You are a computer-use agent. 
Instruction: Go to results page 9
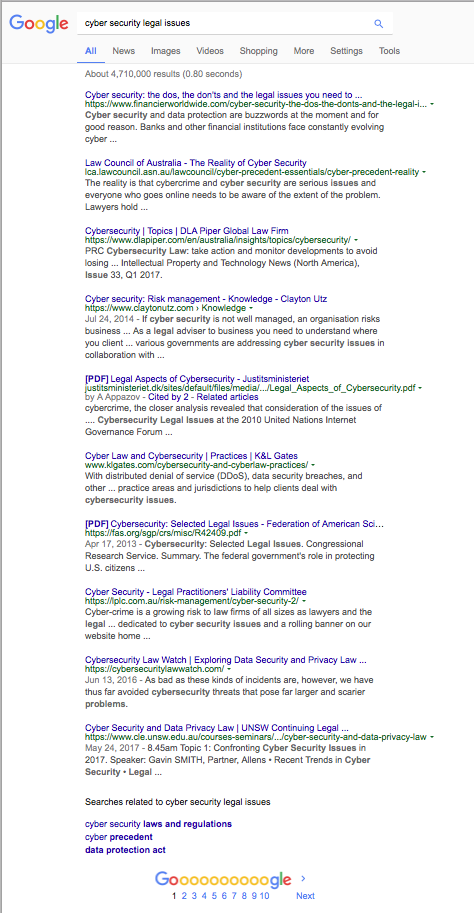pos(254,896)
